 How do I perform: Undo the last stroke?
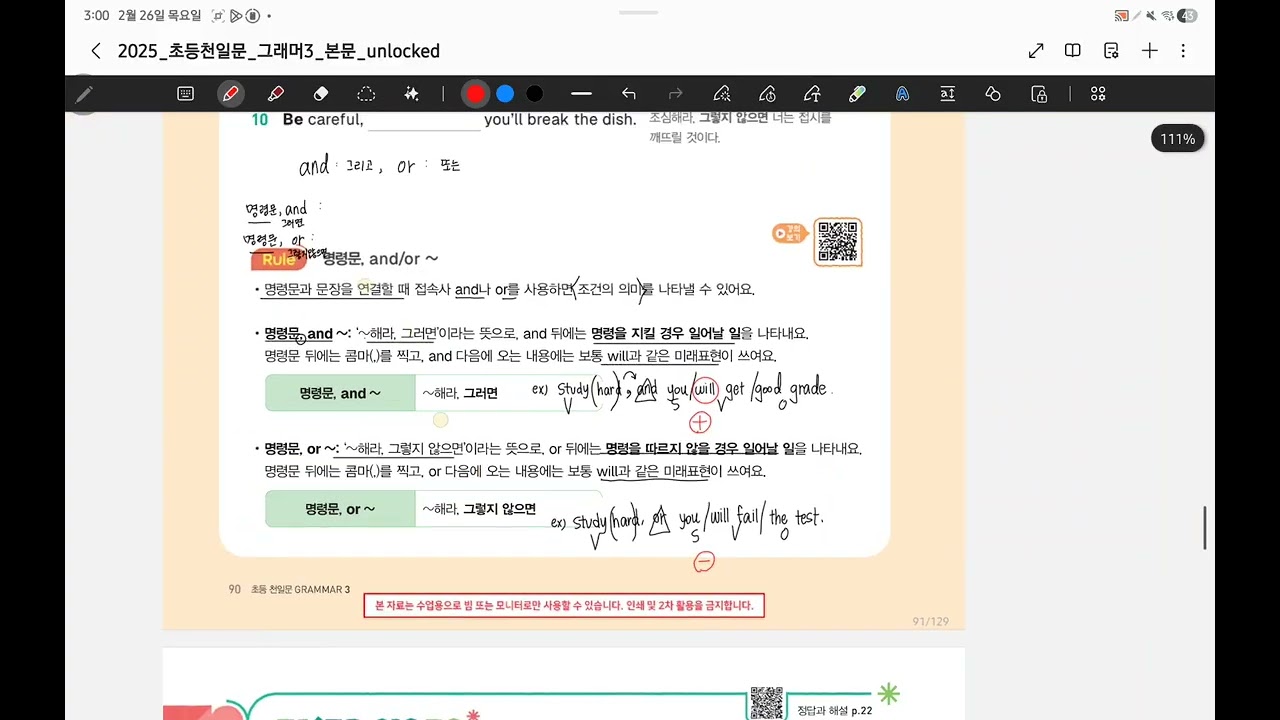pyautogui.click(x=628, y=93)
